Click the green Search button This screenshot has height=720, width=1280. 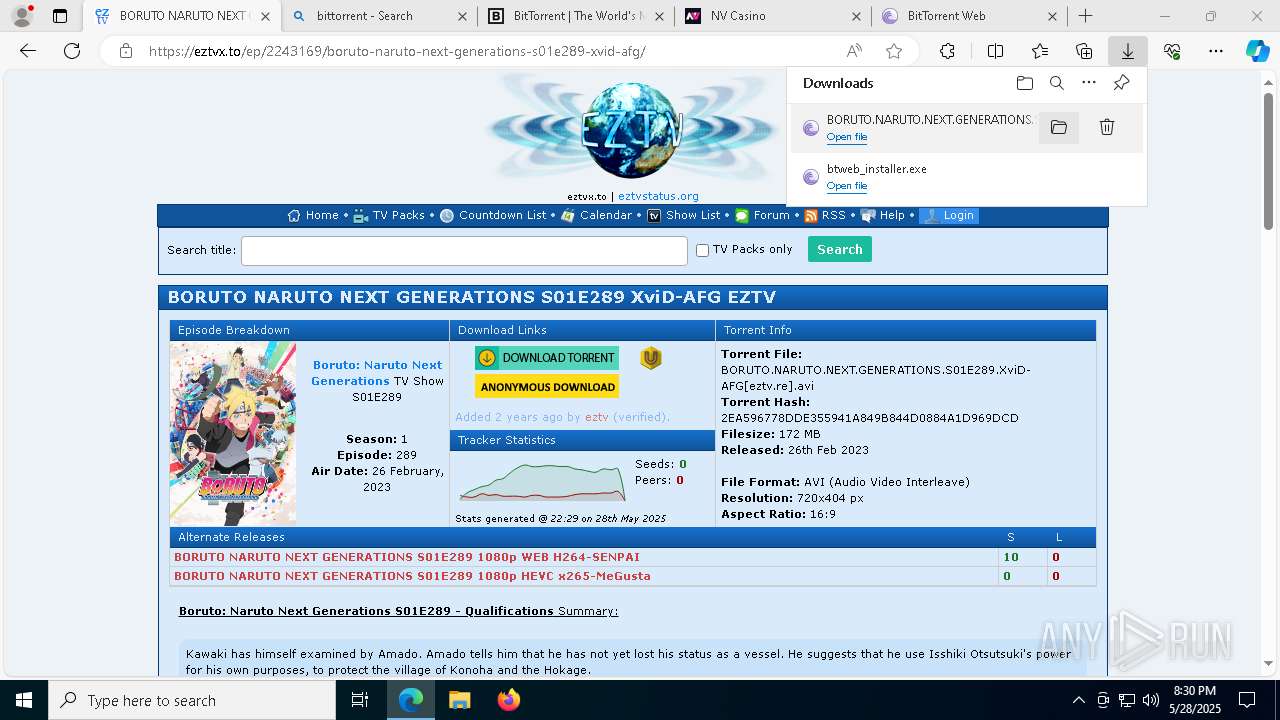pos(840,249)
